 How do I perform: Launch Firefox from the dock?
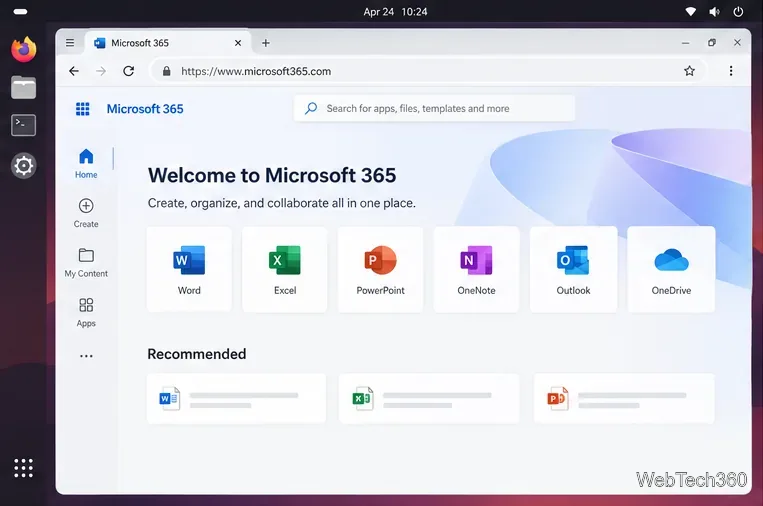pyautogui.click(x=23, y=49)
